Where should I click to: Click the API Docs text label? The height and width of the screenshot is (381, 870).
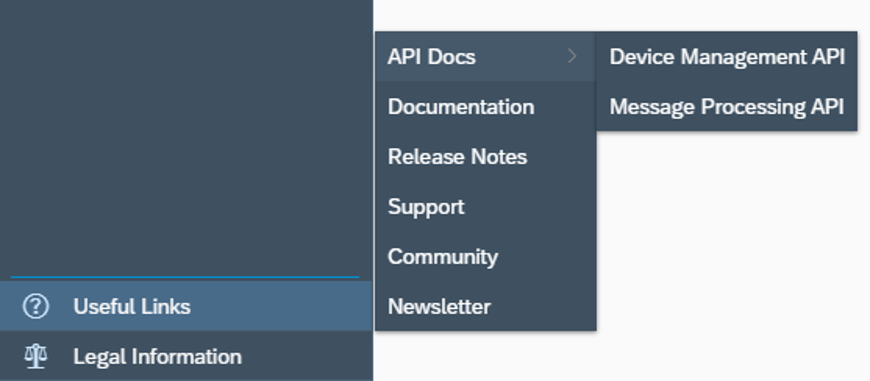point(432,57)
